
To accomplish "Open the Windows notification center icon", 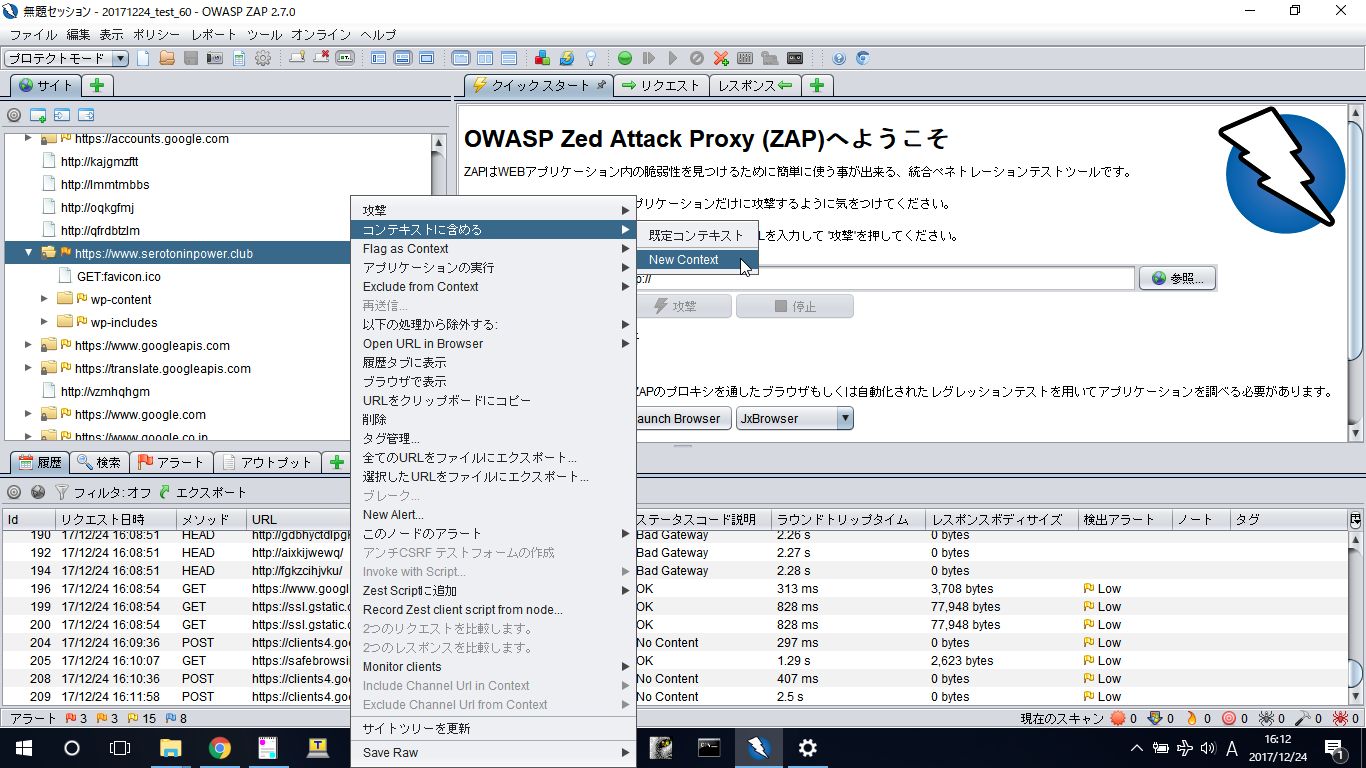I will coord(1334,747).
